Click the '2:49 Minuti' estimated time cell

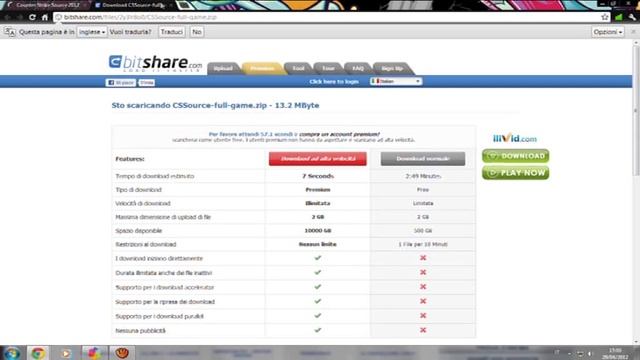tap(423, 176)
